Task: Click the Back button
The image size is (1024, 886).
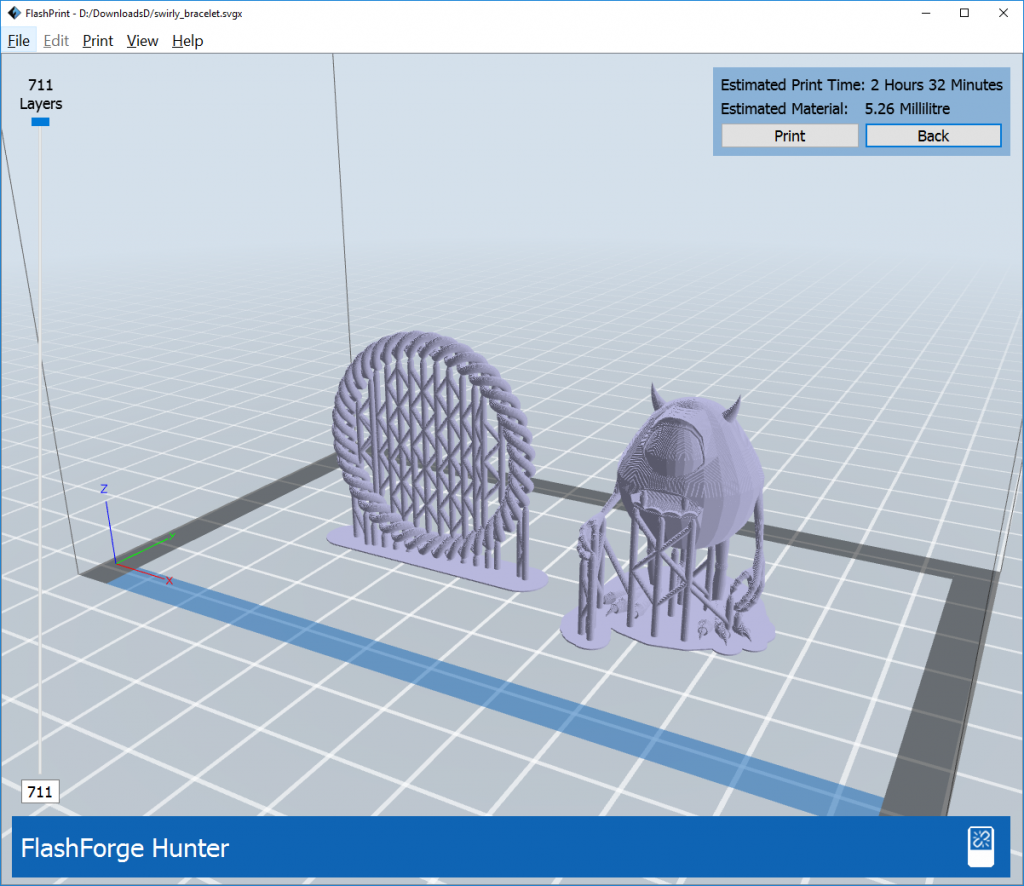Action: pyautogui.click(x=933, y=136)
